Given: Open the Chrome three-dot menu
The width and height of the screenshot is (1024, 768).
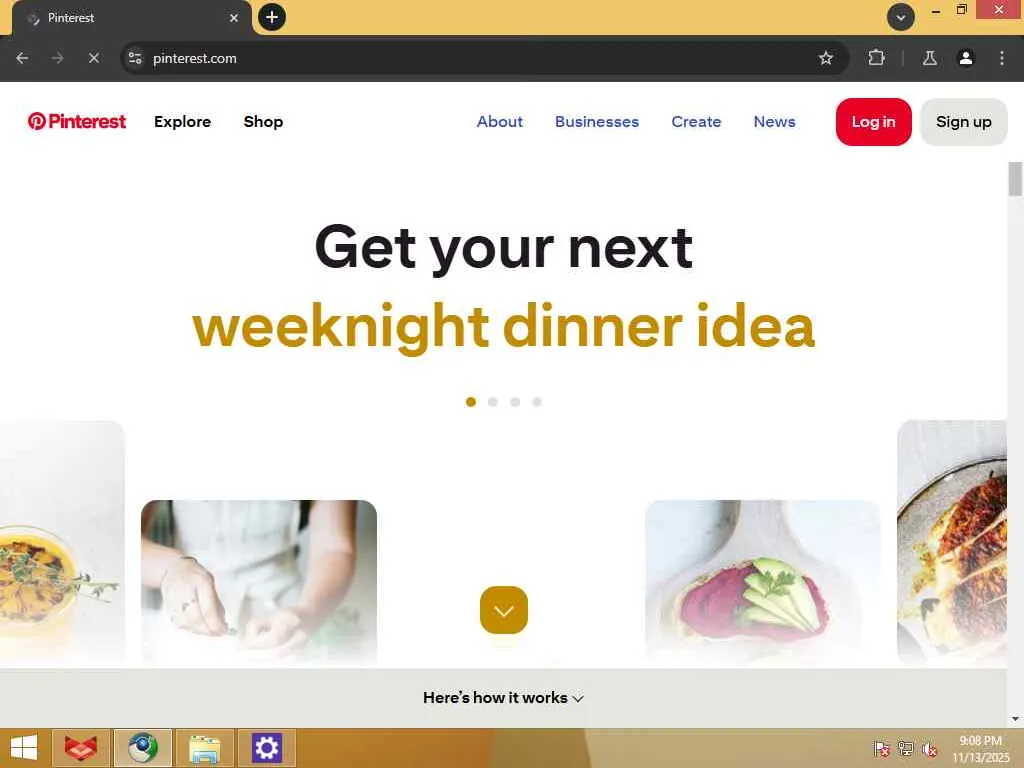Looking at the screenshot, I should coord(1002,58).
